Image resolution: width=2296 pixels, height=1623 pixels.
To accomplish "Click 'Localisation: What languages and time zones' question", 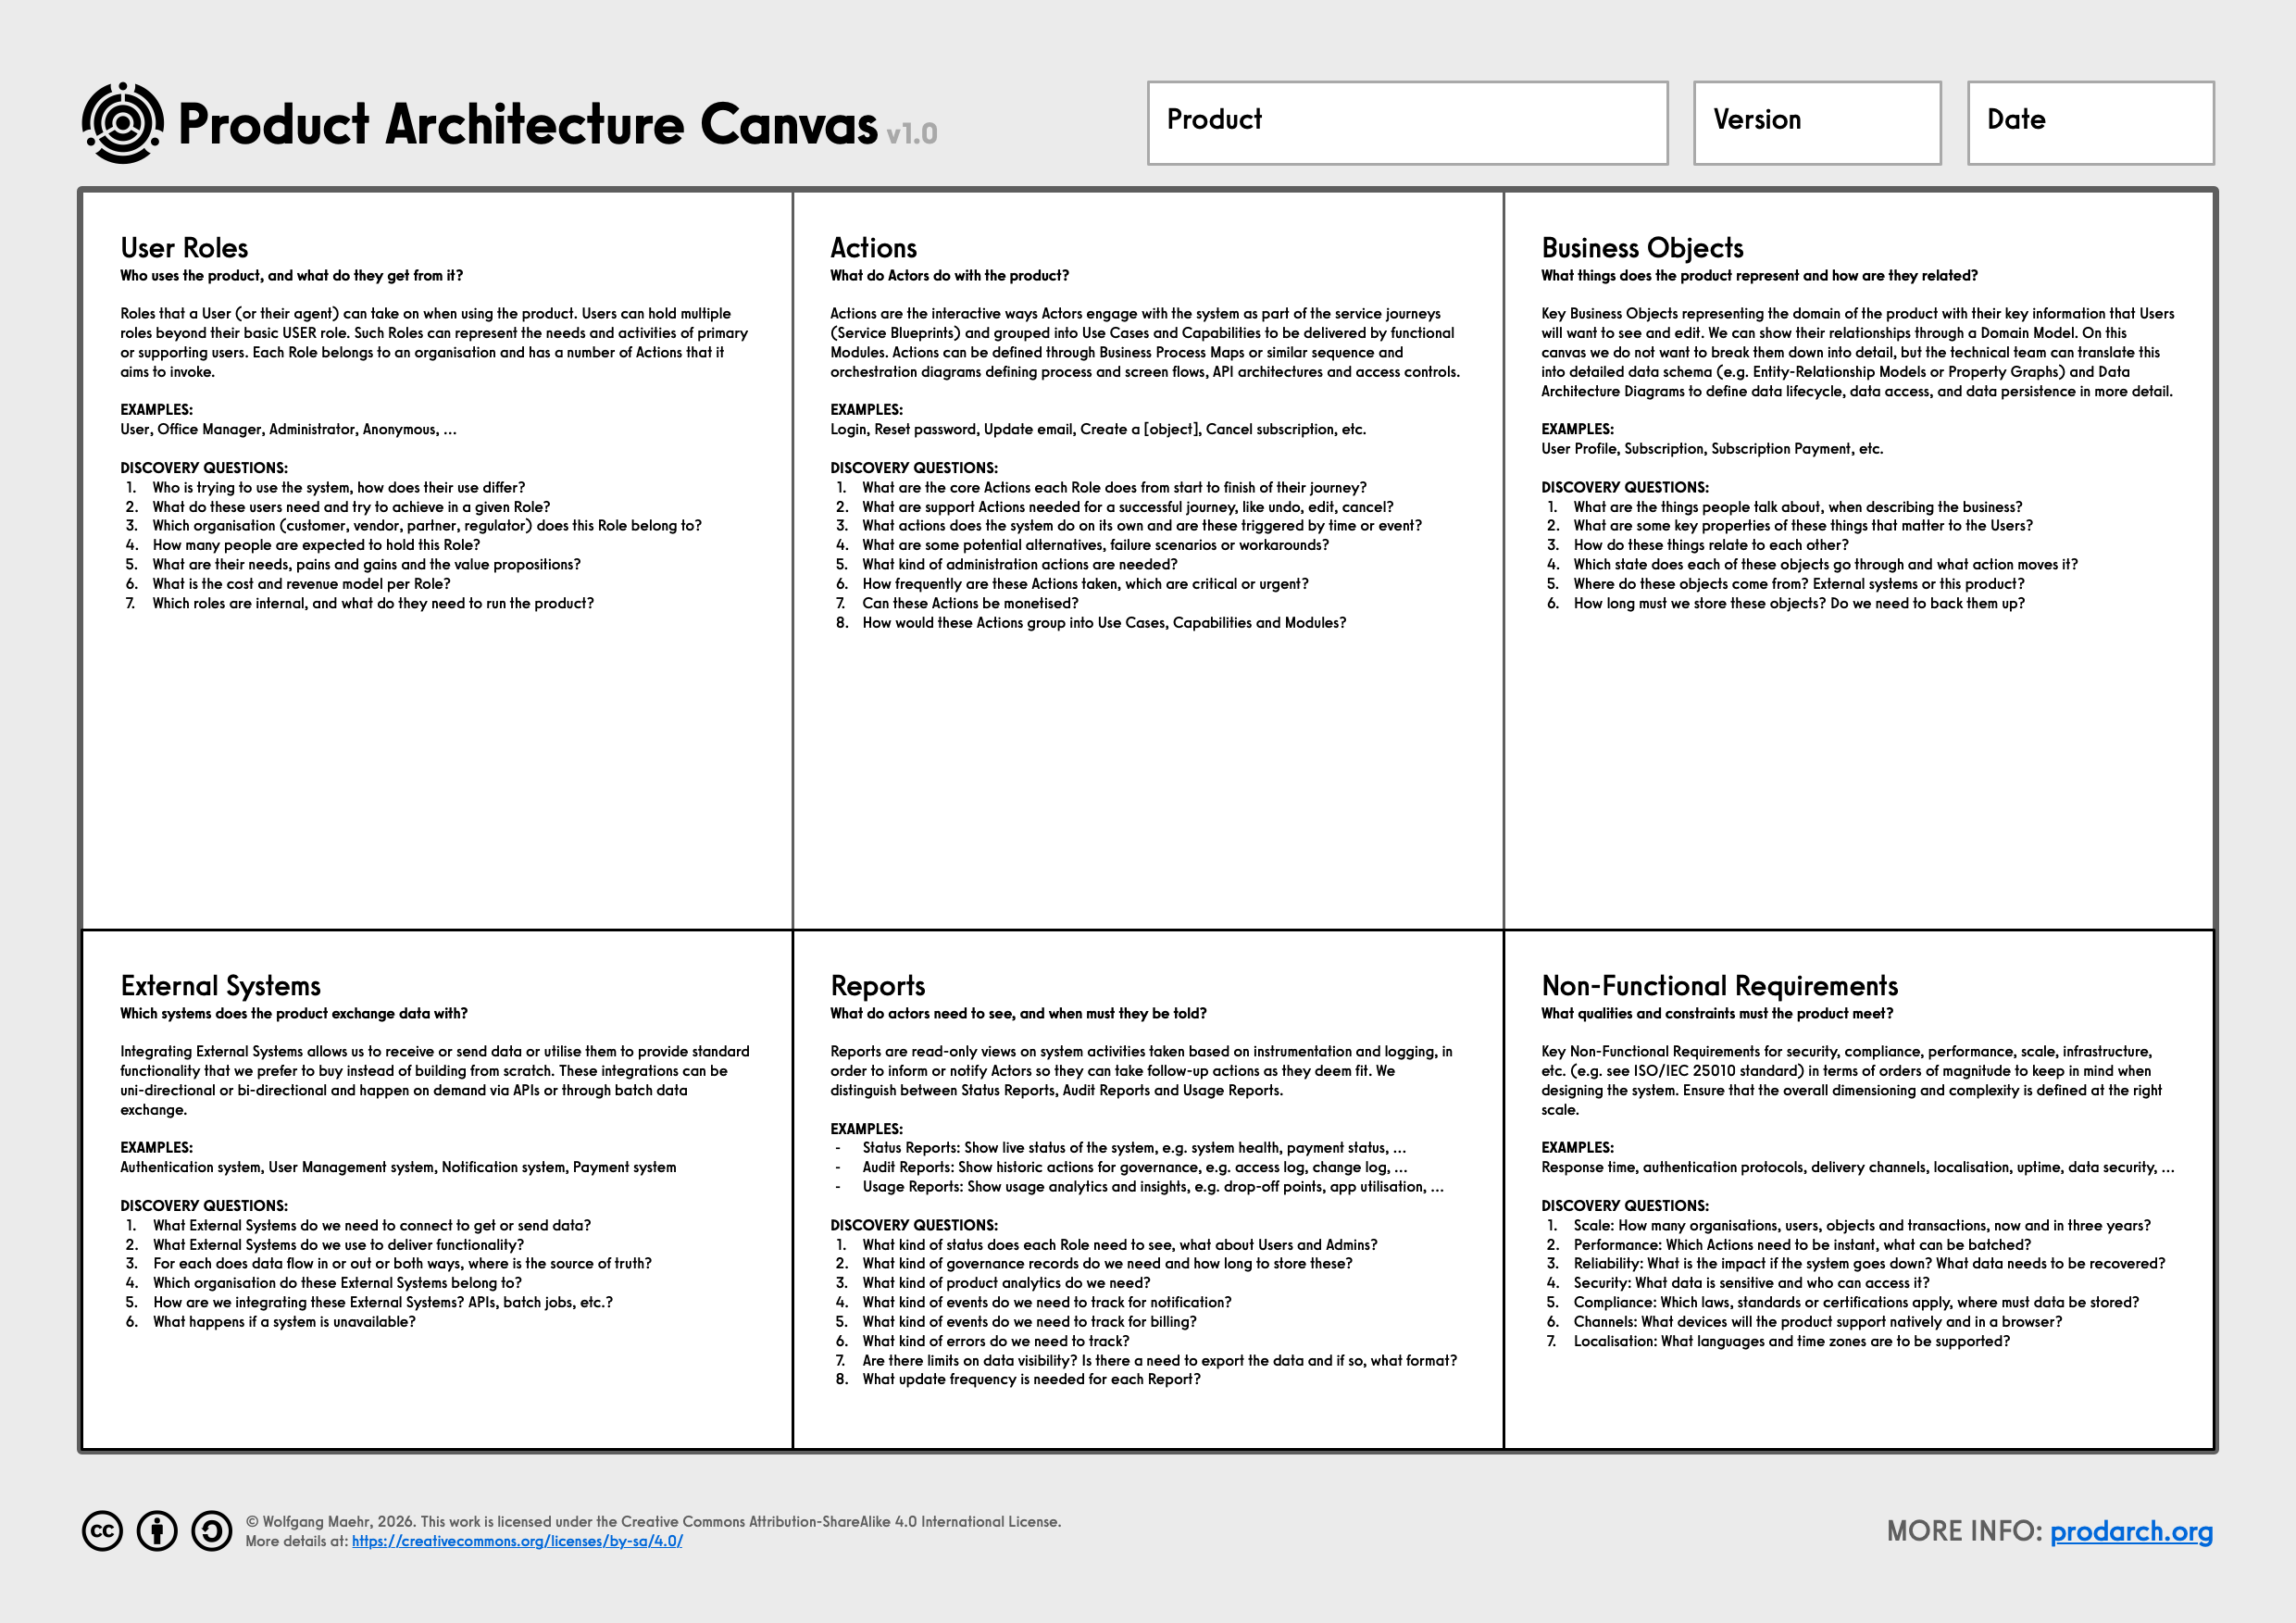I will [1791, 1342].
